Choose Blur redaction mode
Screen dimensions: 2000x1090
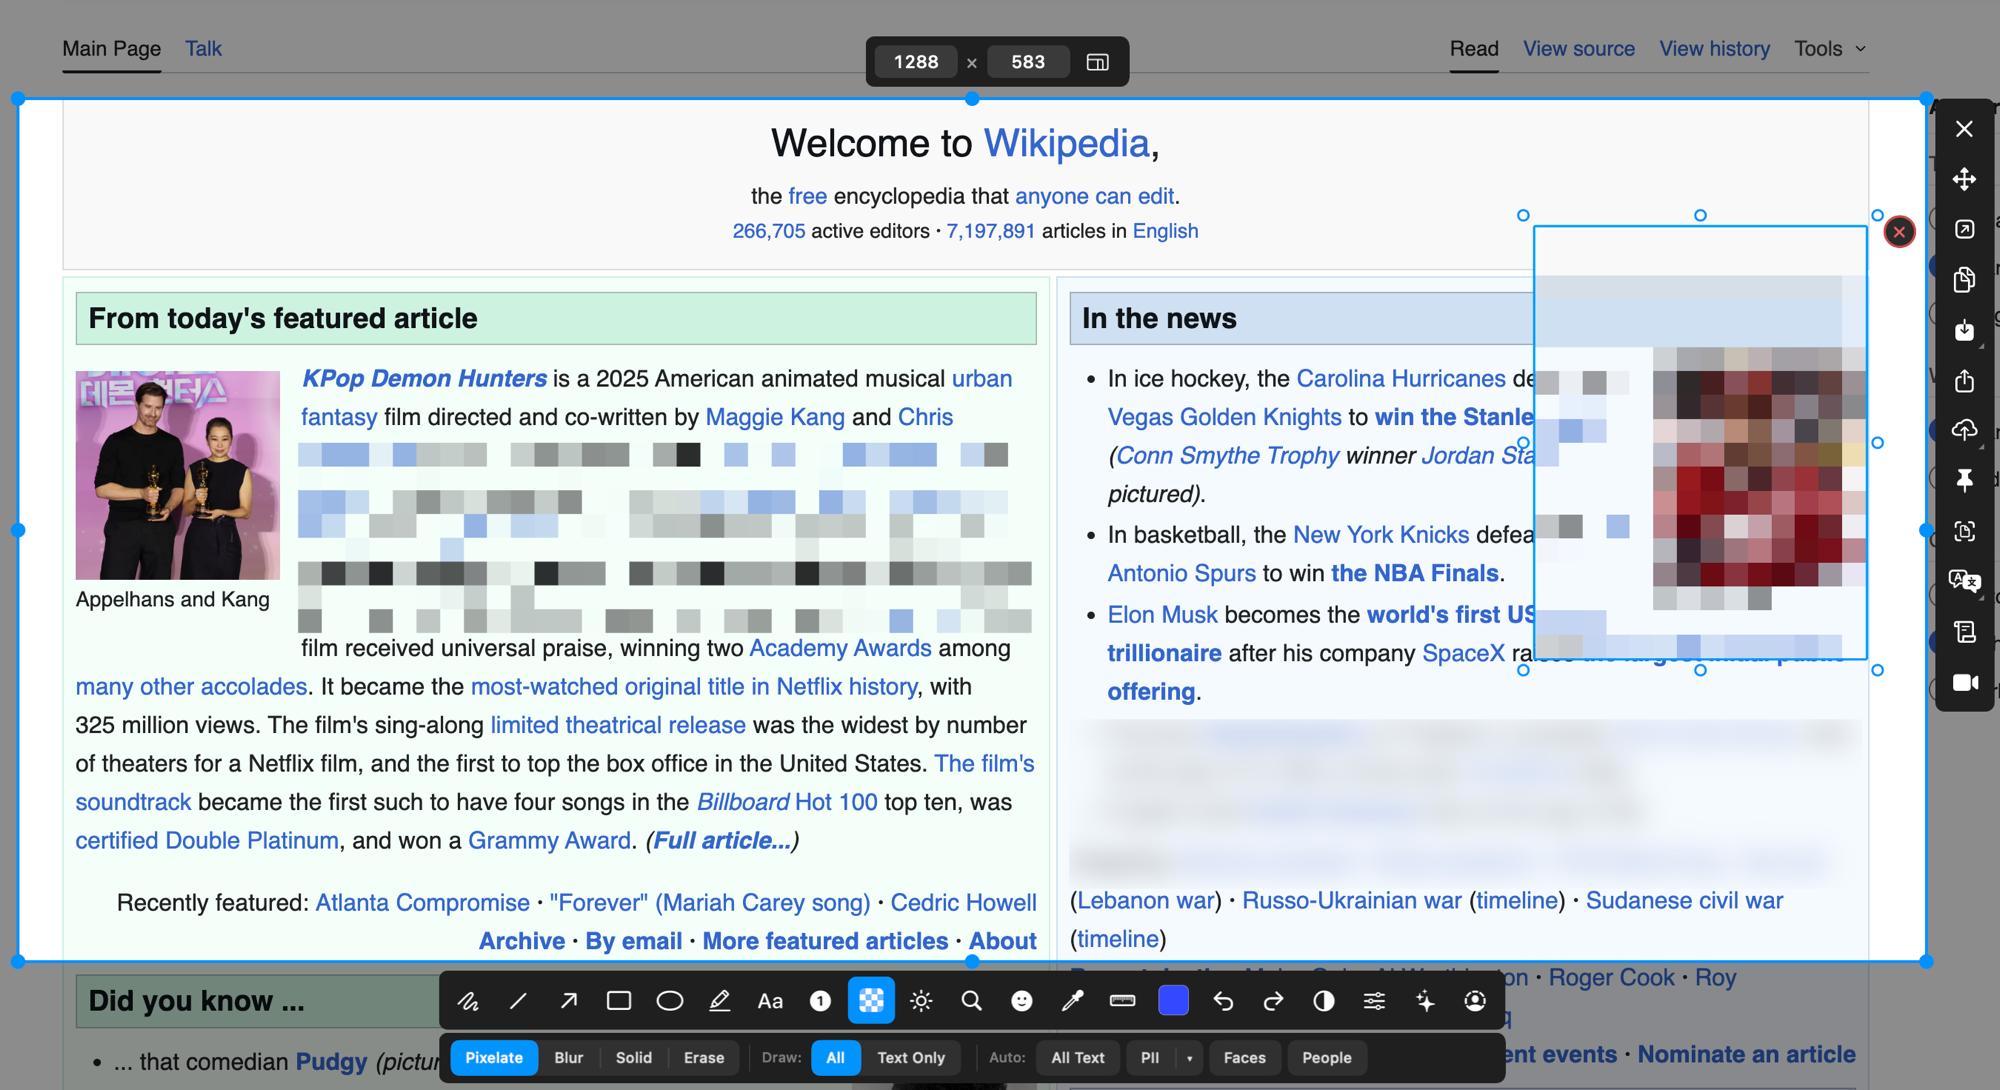pos(569,1057)
